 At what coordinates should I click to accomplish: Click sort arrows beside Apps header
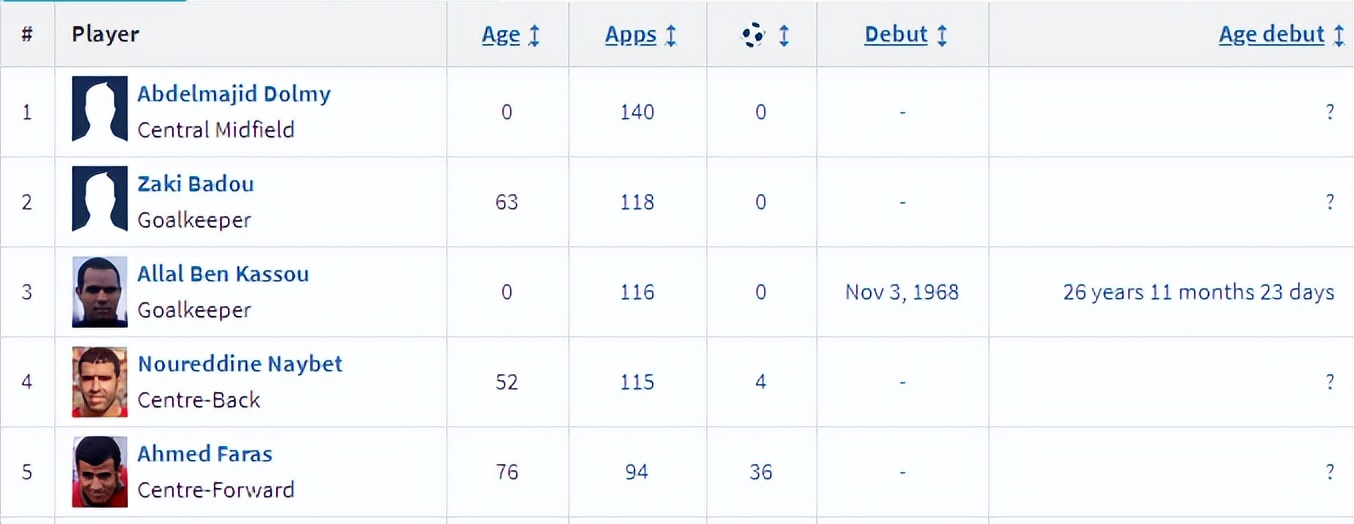click(x=670, y=35)
